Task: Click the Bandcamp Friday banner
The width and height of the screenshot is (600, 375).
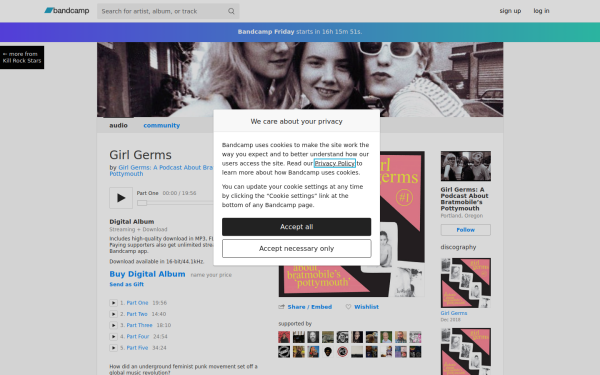Action: point(300,32)
